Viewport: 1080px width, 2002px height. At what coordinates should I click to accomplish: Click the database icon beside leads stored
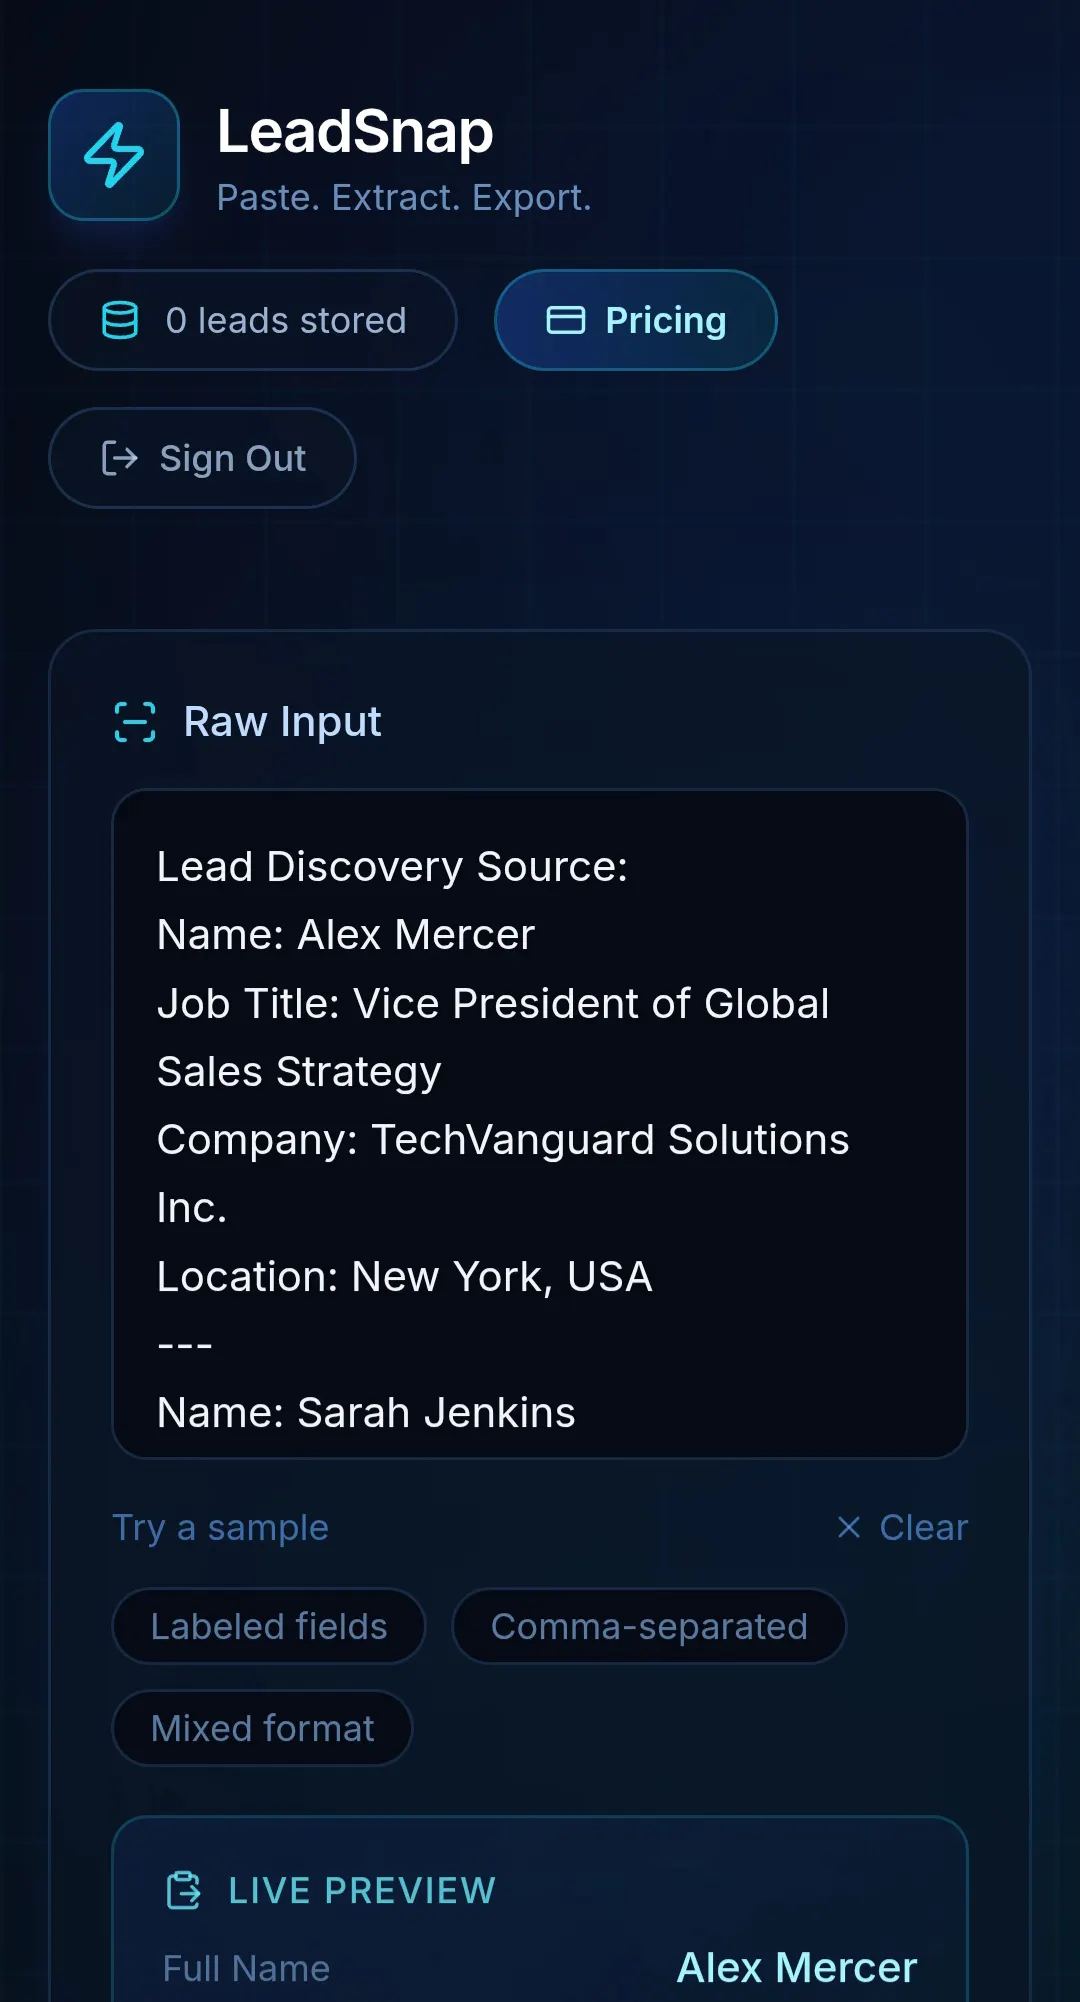(120, 320)
